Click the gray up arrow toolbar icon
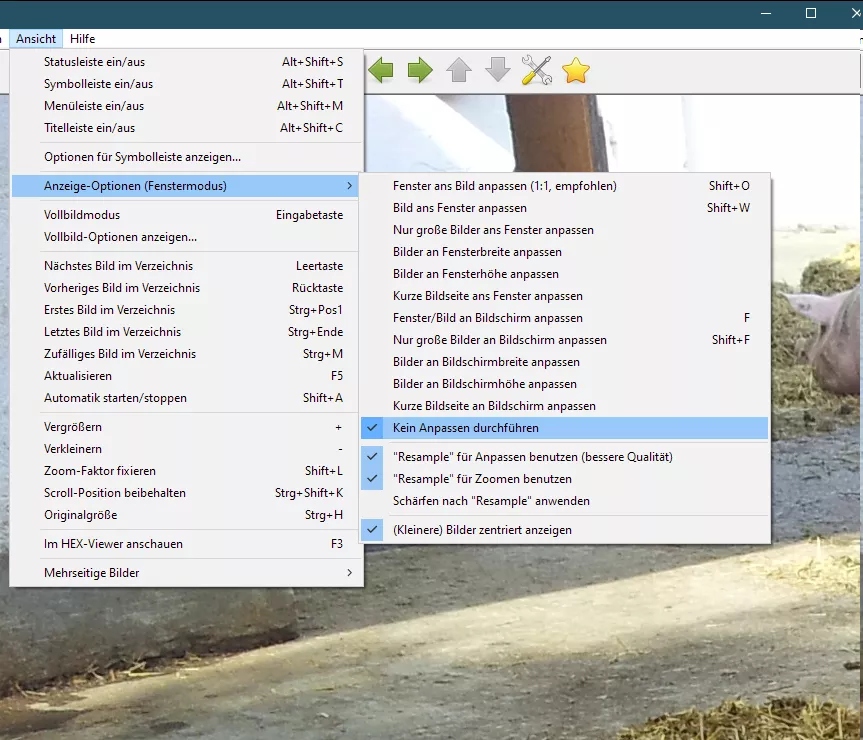 (459, 70)
